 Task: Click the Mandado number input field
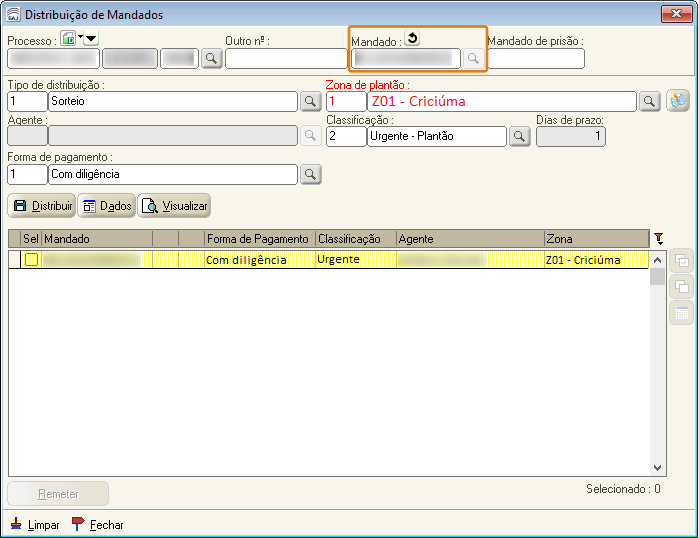(406, 58)
